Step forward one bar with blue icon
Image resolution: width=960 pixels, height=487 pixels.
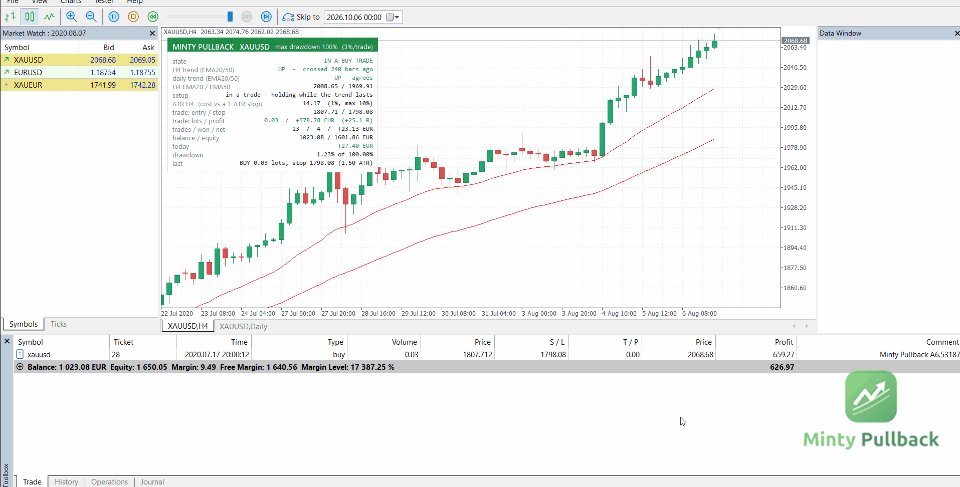click(266, 17)
